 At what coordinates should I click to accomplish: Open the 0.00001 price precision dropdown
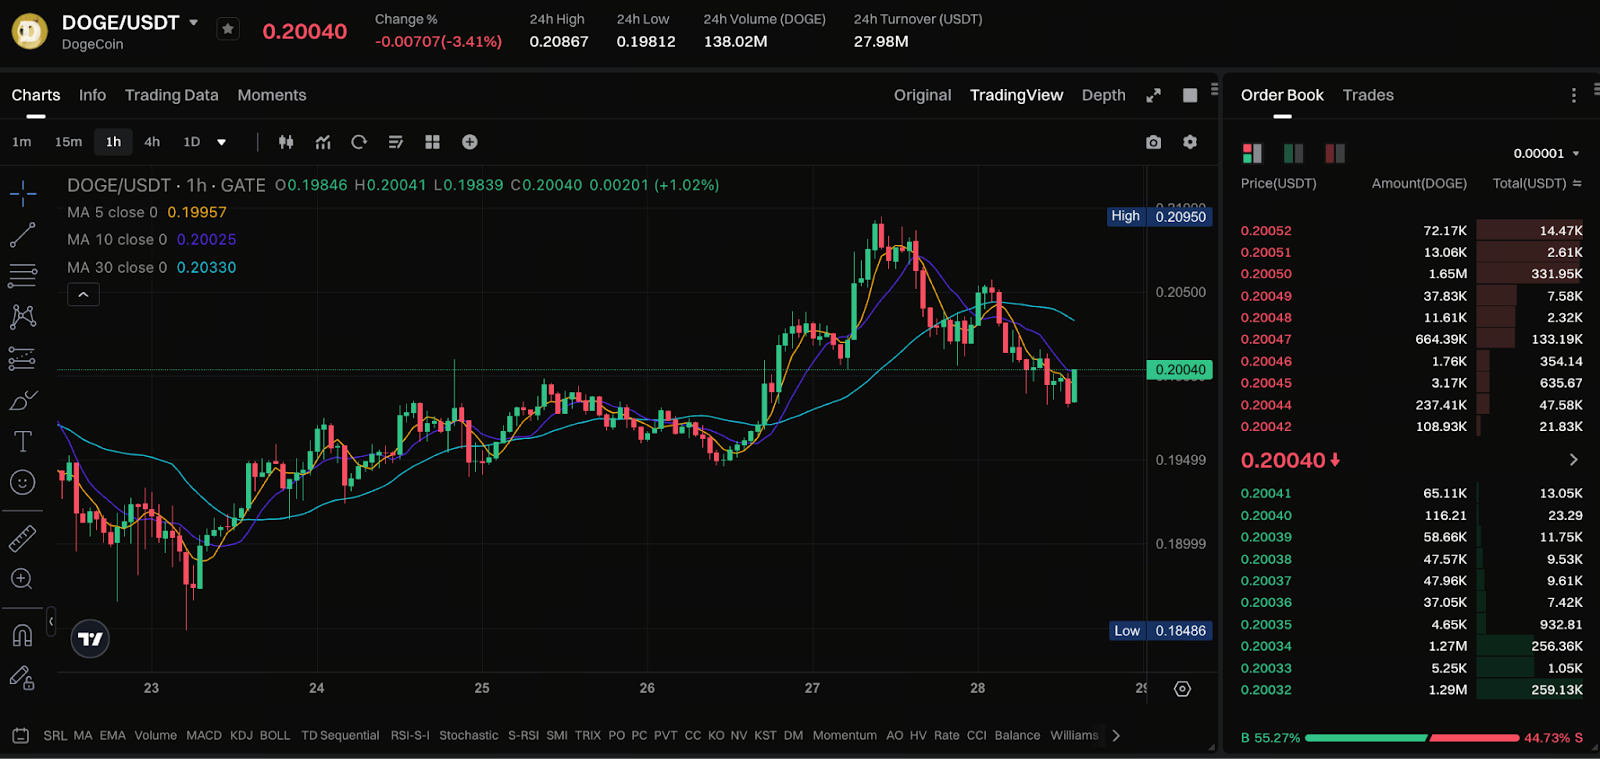(1546, 153)
